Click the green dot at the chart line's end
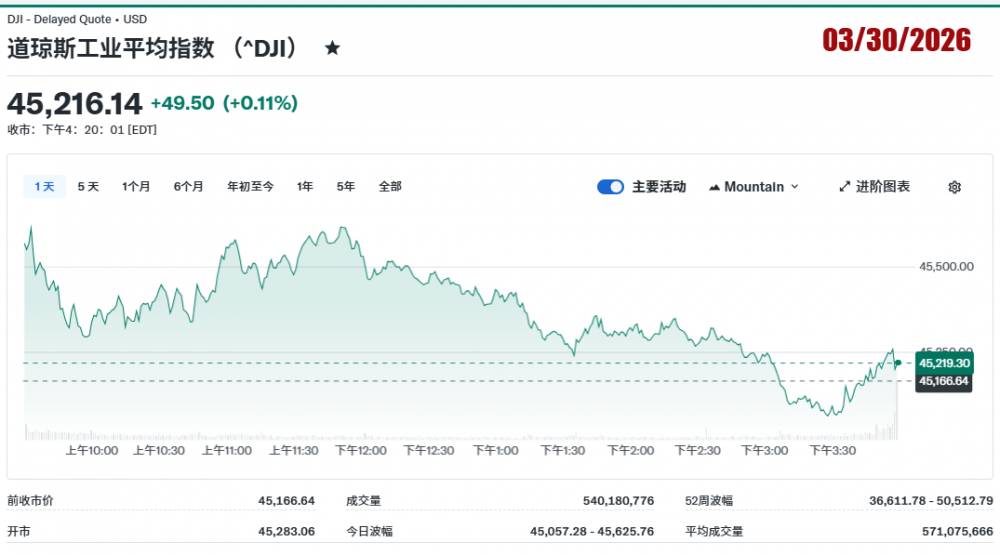 pyautogui.click(x=898, y=363)
